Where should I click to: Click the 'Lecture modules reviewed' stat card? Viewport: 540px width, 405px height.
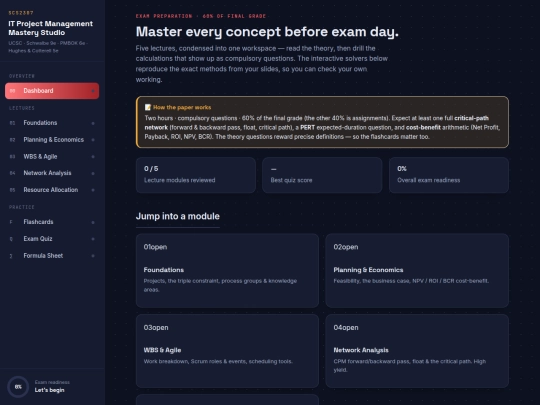196,175
